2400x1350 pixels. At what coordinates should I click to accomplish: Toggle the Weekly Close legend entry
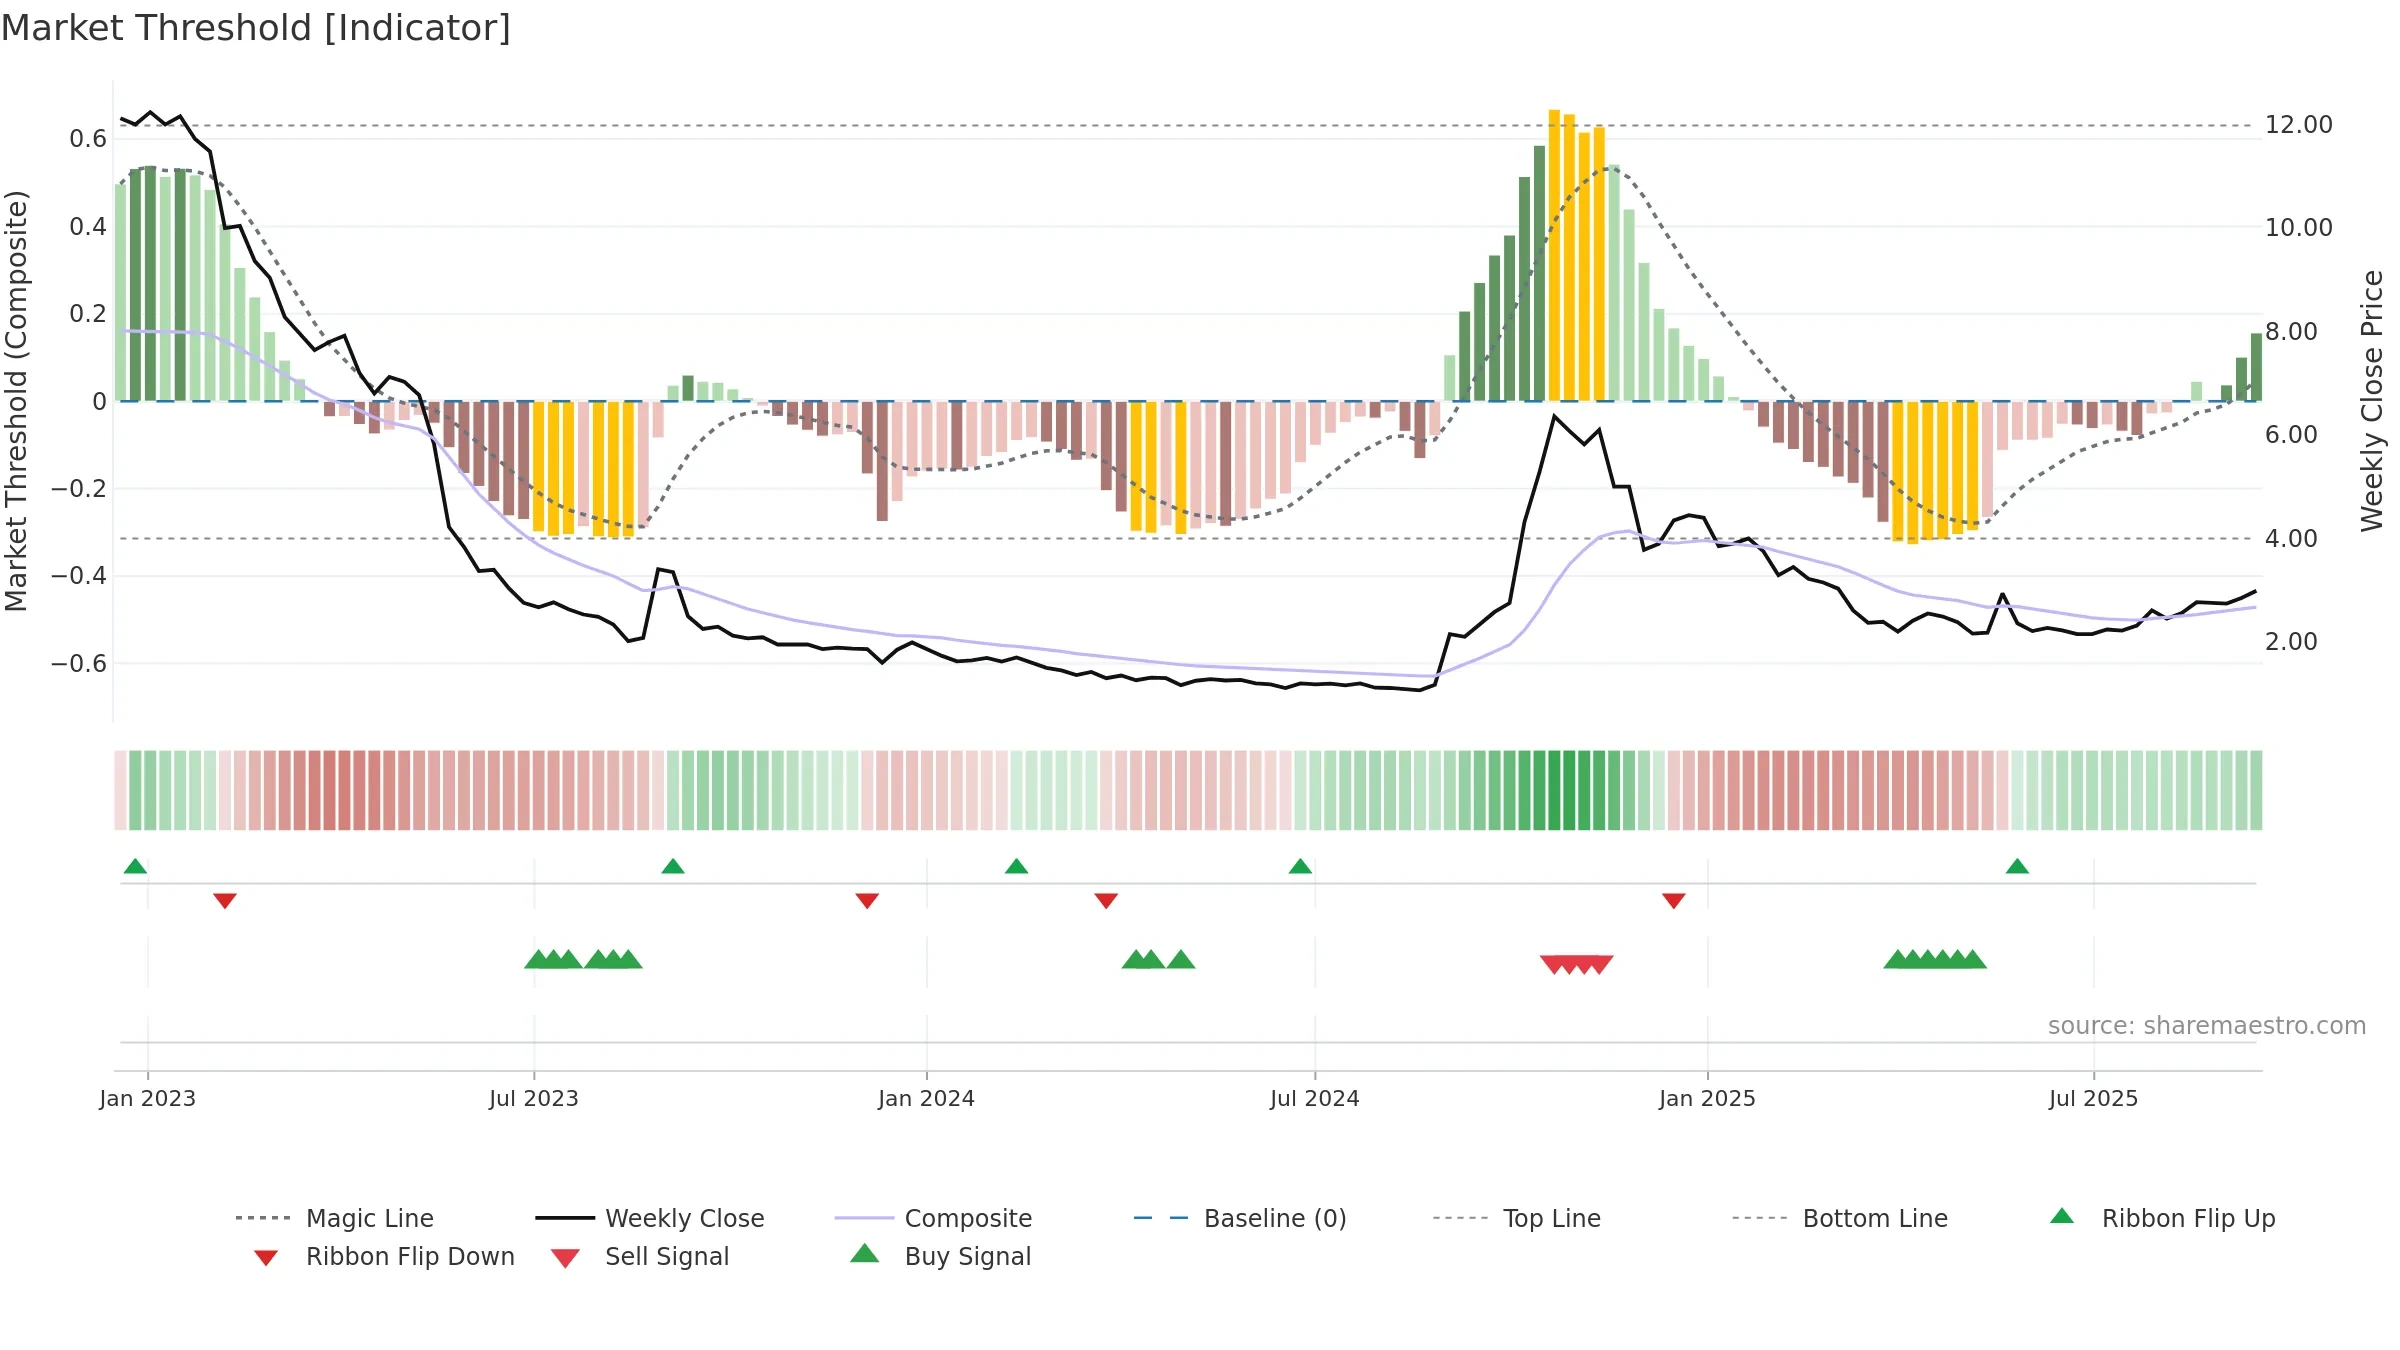tap(650, 1218)
